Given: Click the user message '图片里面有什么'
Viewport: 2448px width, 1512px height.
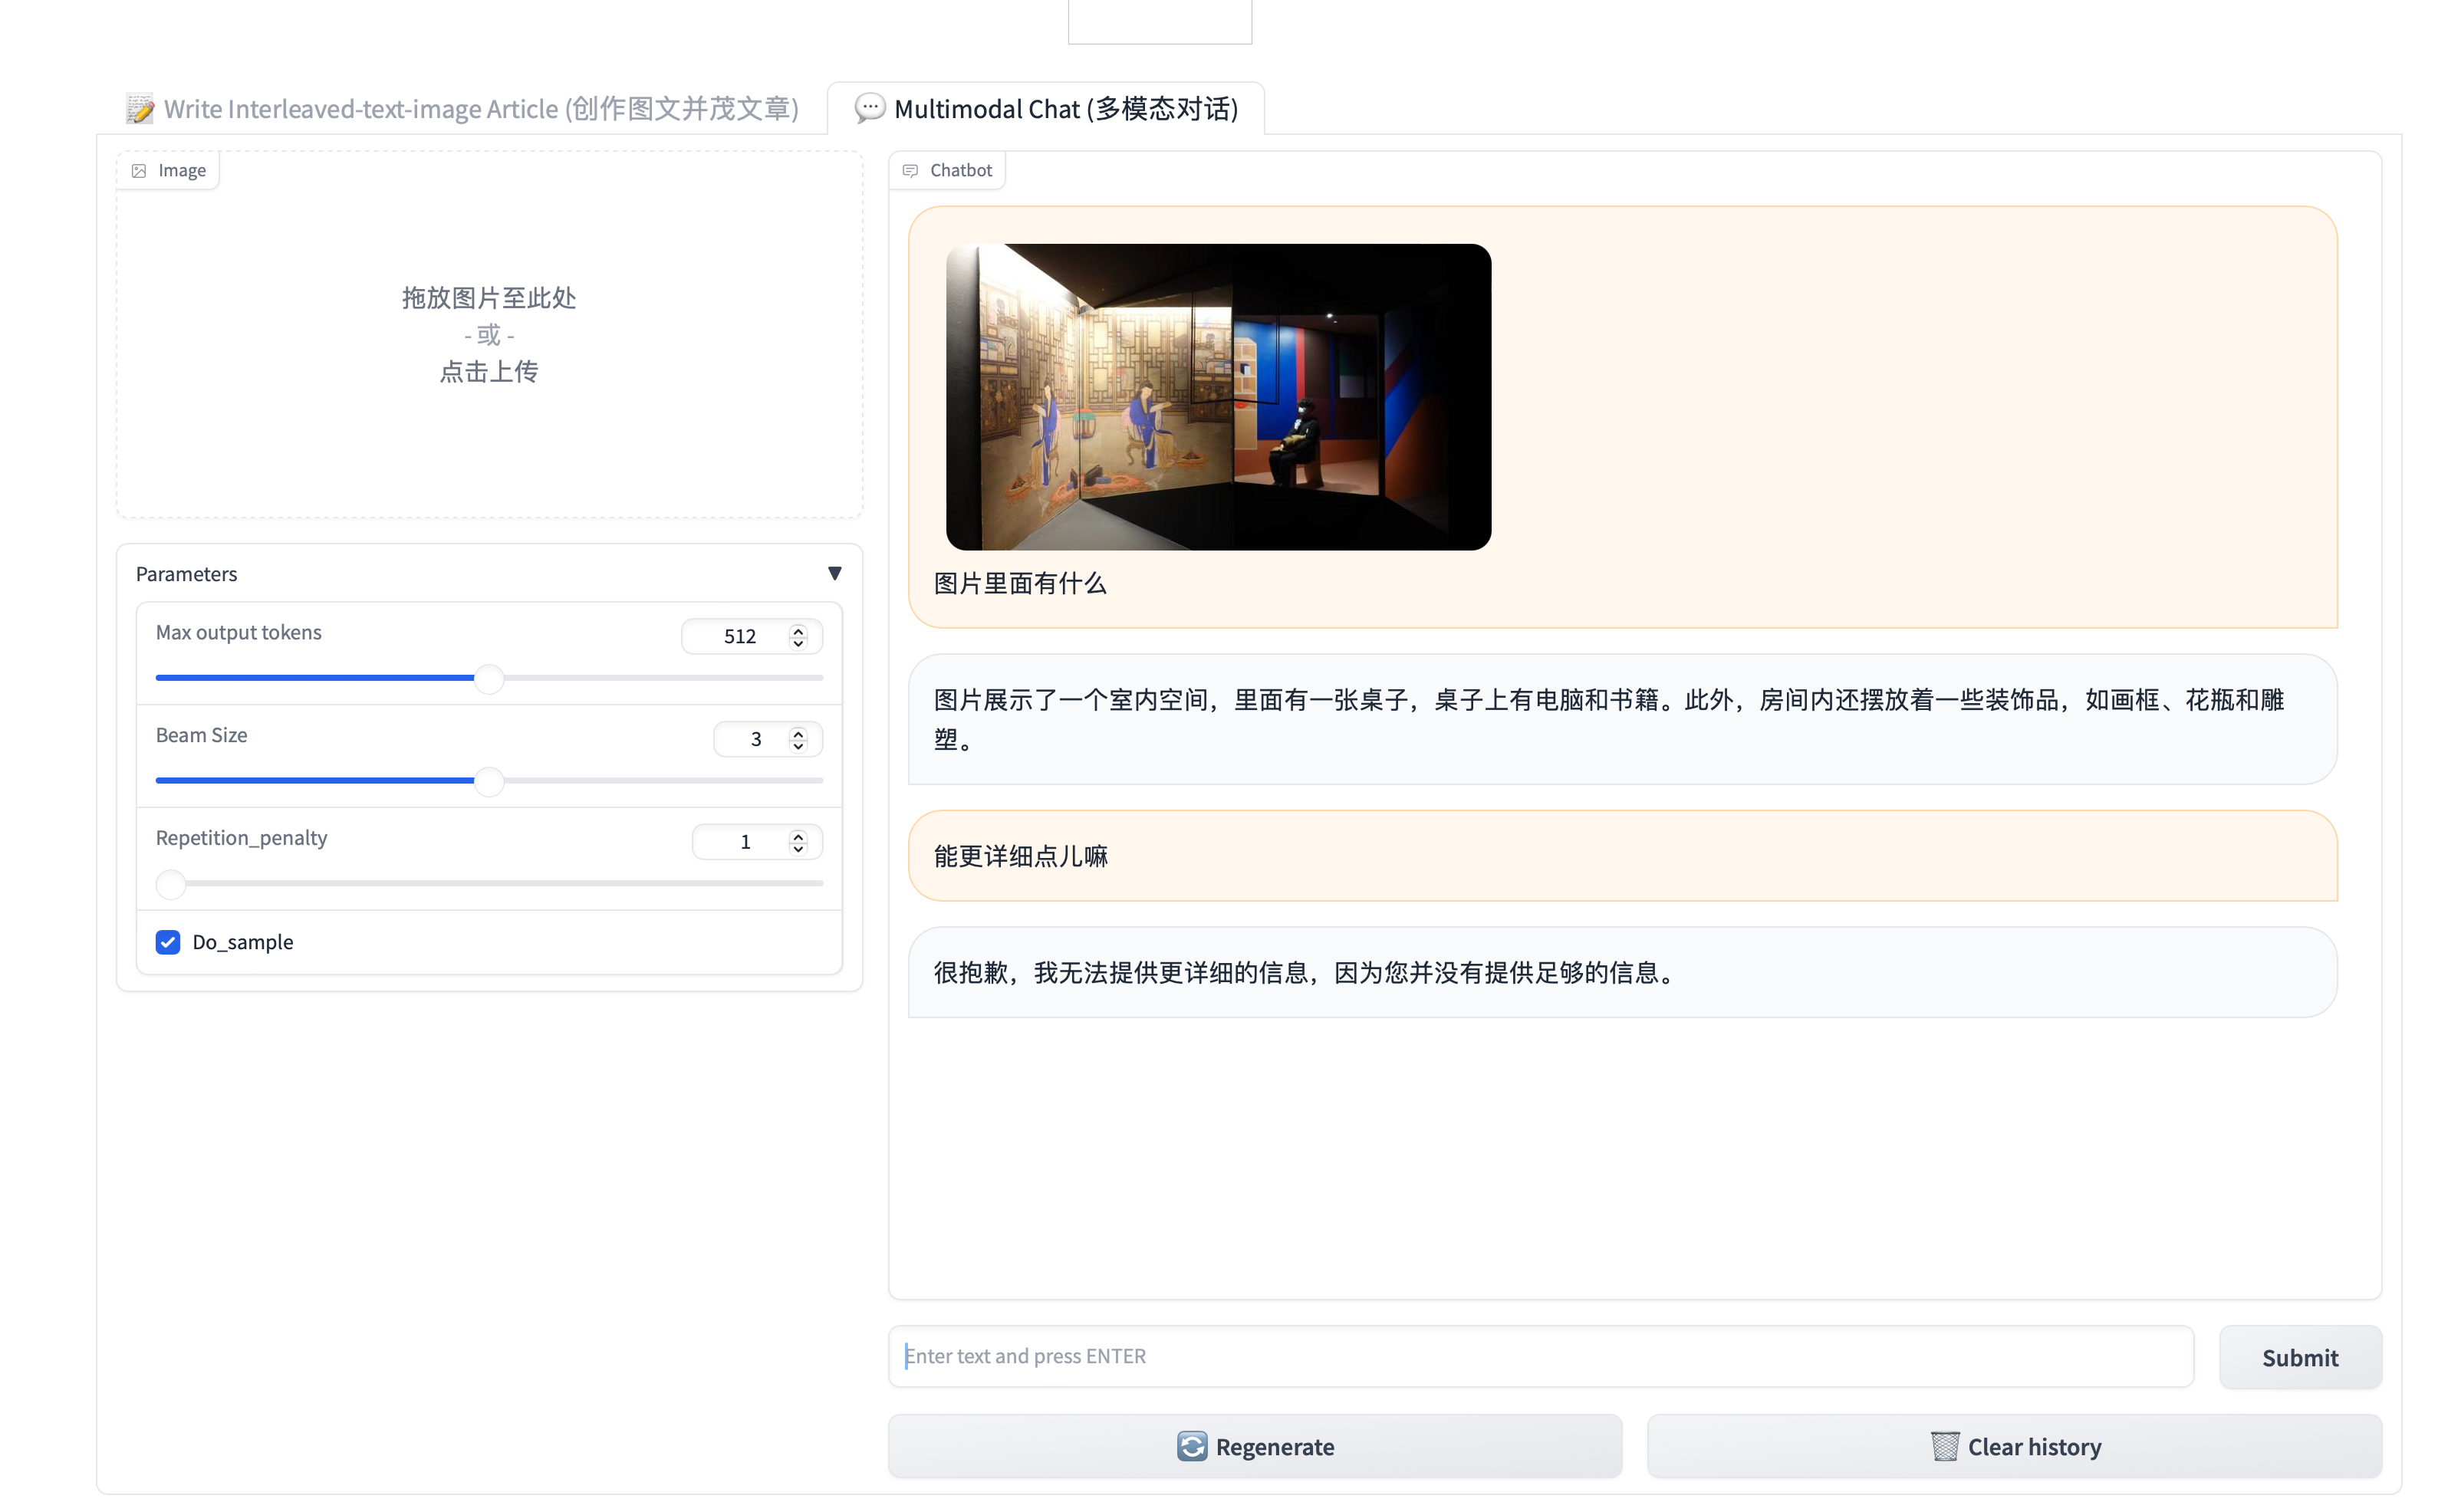Looking at the screenshot, I should tap(1020, 584).
